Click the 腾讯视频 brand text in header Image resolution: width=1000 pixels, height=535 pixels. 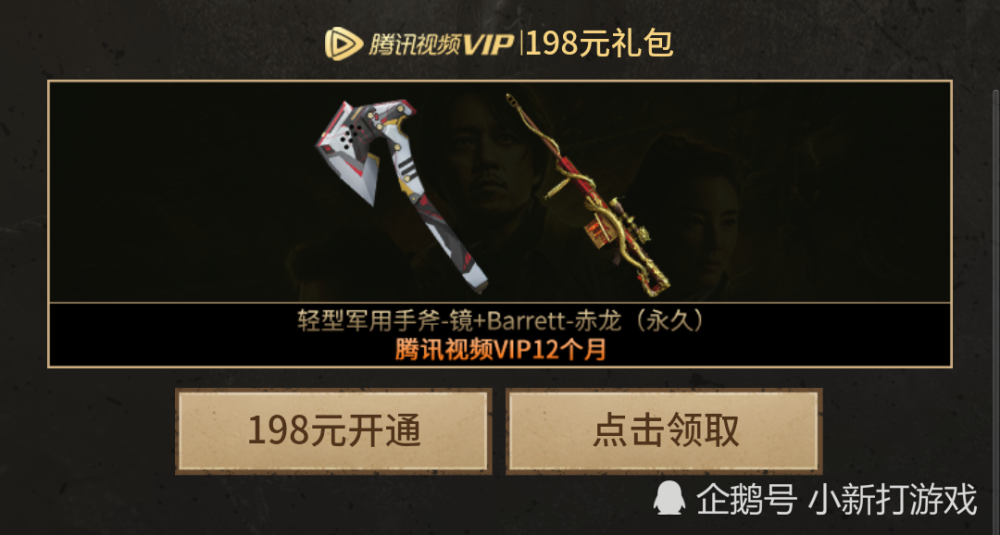[x=415, y=43]
